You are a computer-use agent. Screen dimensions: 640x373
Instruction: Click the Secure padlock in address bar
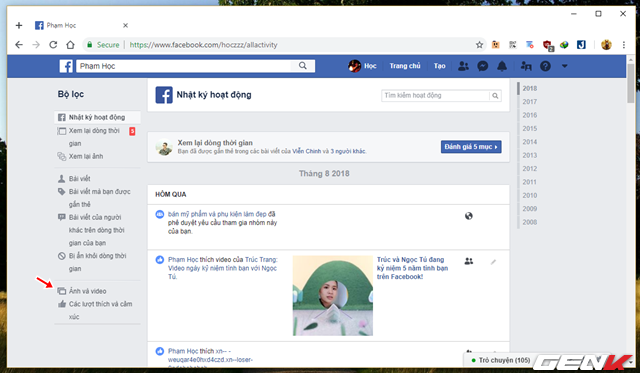pos(90,44)
